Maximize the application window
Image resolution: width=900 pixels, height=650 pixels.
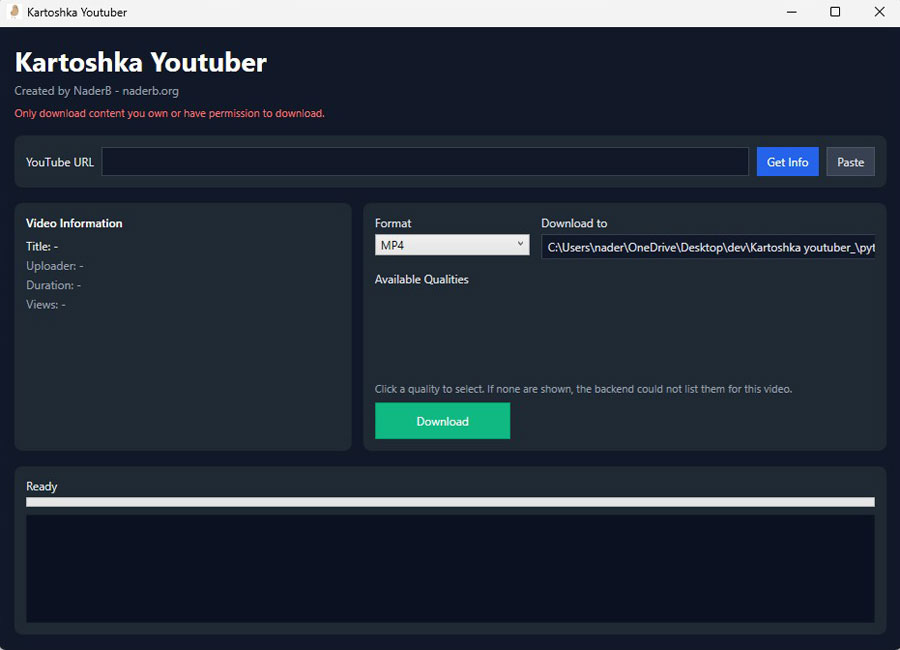835,11
